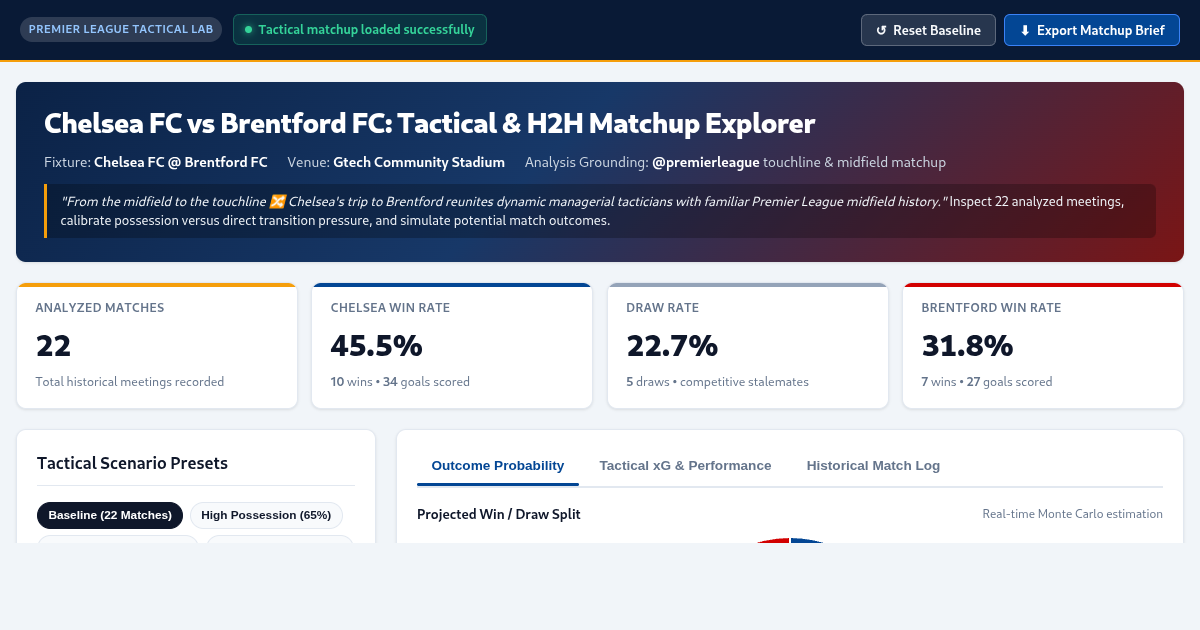Click the Gtech Community Stadium venue text
The width and height of the screenshot is (1200, 630).
pyautogui.click(x=419, y=162)
